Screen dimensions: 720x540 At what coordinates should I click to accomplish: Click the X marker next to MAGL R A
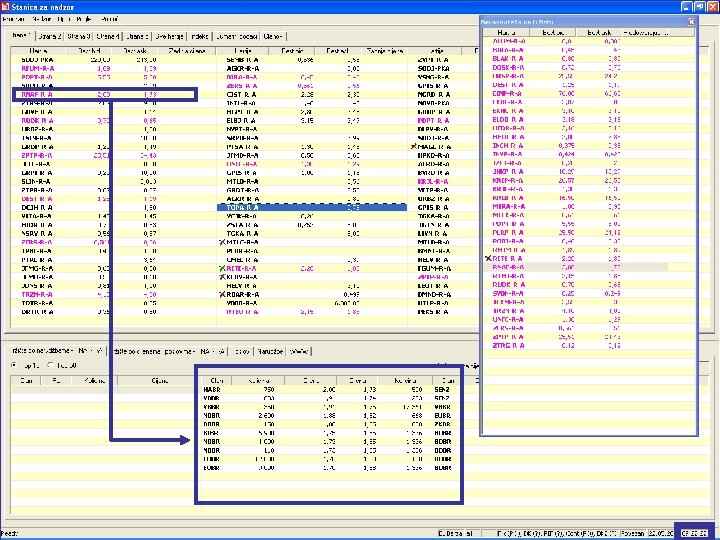pos(413,146)
